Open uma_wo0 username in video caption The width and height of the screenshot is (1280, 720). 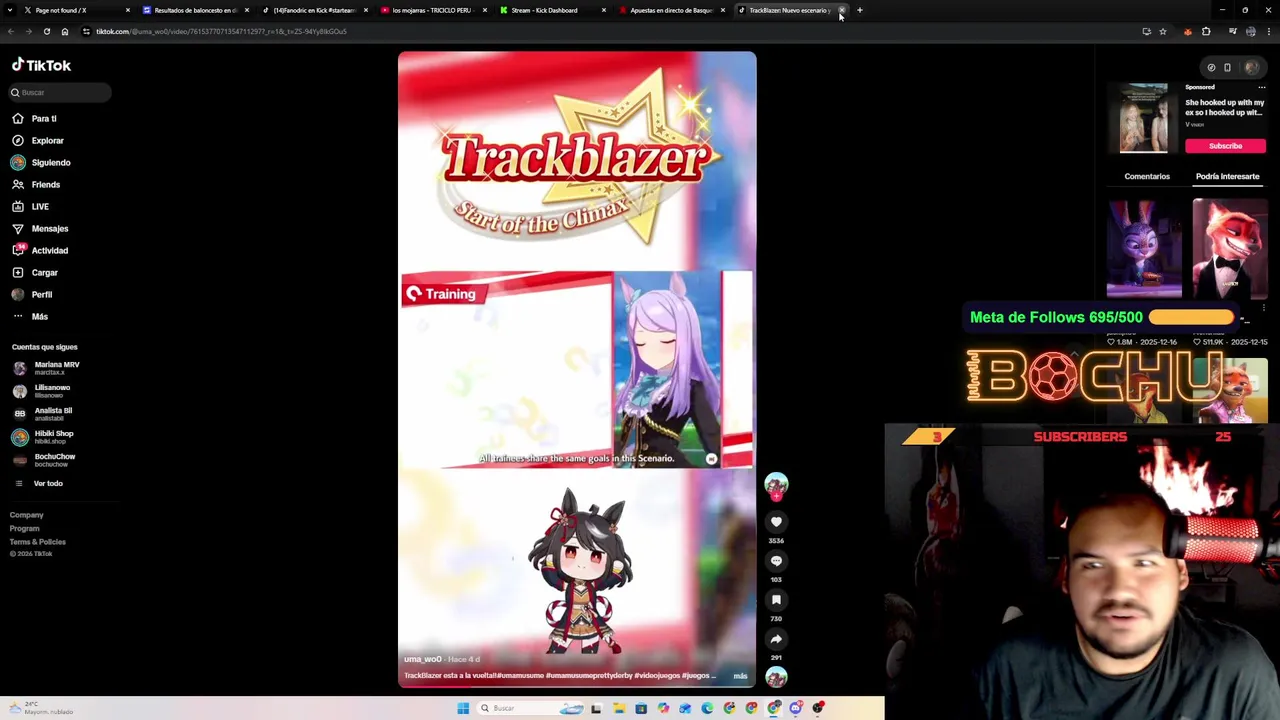(x=422, y=659)
